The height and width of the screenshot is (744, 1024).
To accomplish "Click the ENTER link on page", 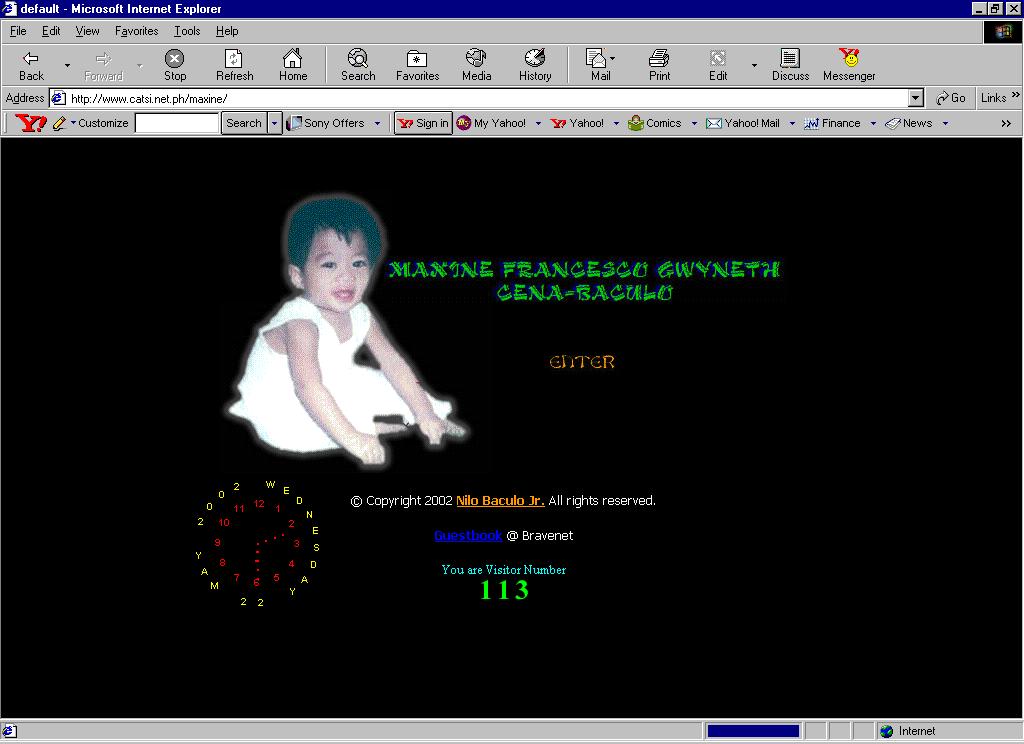I will point(582,362).
